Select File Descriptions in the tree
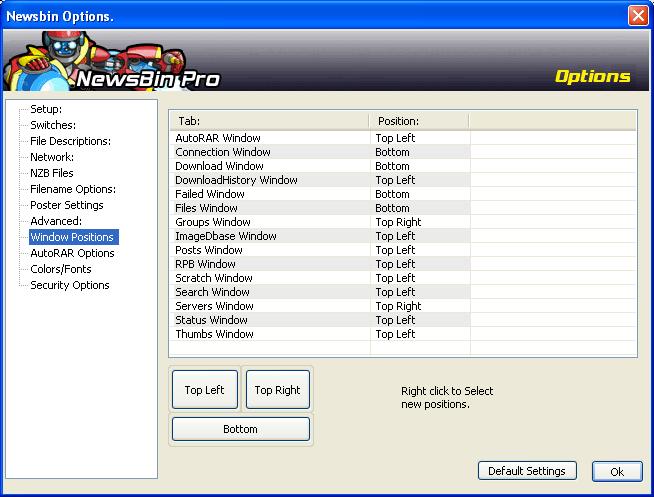The width and height of the screenshot is (654, 497). coord(70,141)
